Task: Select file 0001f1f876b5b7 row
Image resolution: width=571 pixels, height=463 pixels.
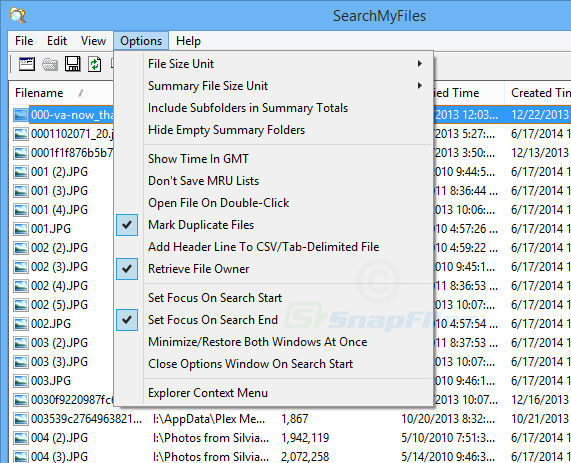Action: [x=72, y=153]
